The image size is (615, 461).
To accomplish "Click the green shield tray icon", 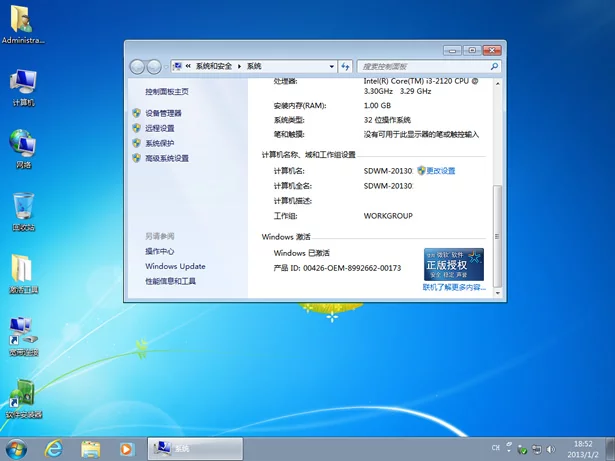I will [522, 450].
